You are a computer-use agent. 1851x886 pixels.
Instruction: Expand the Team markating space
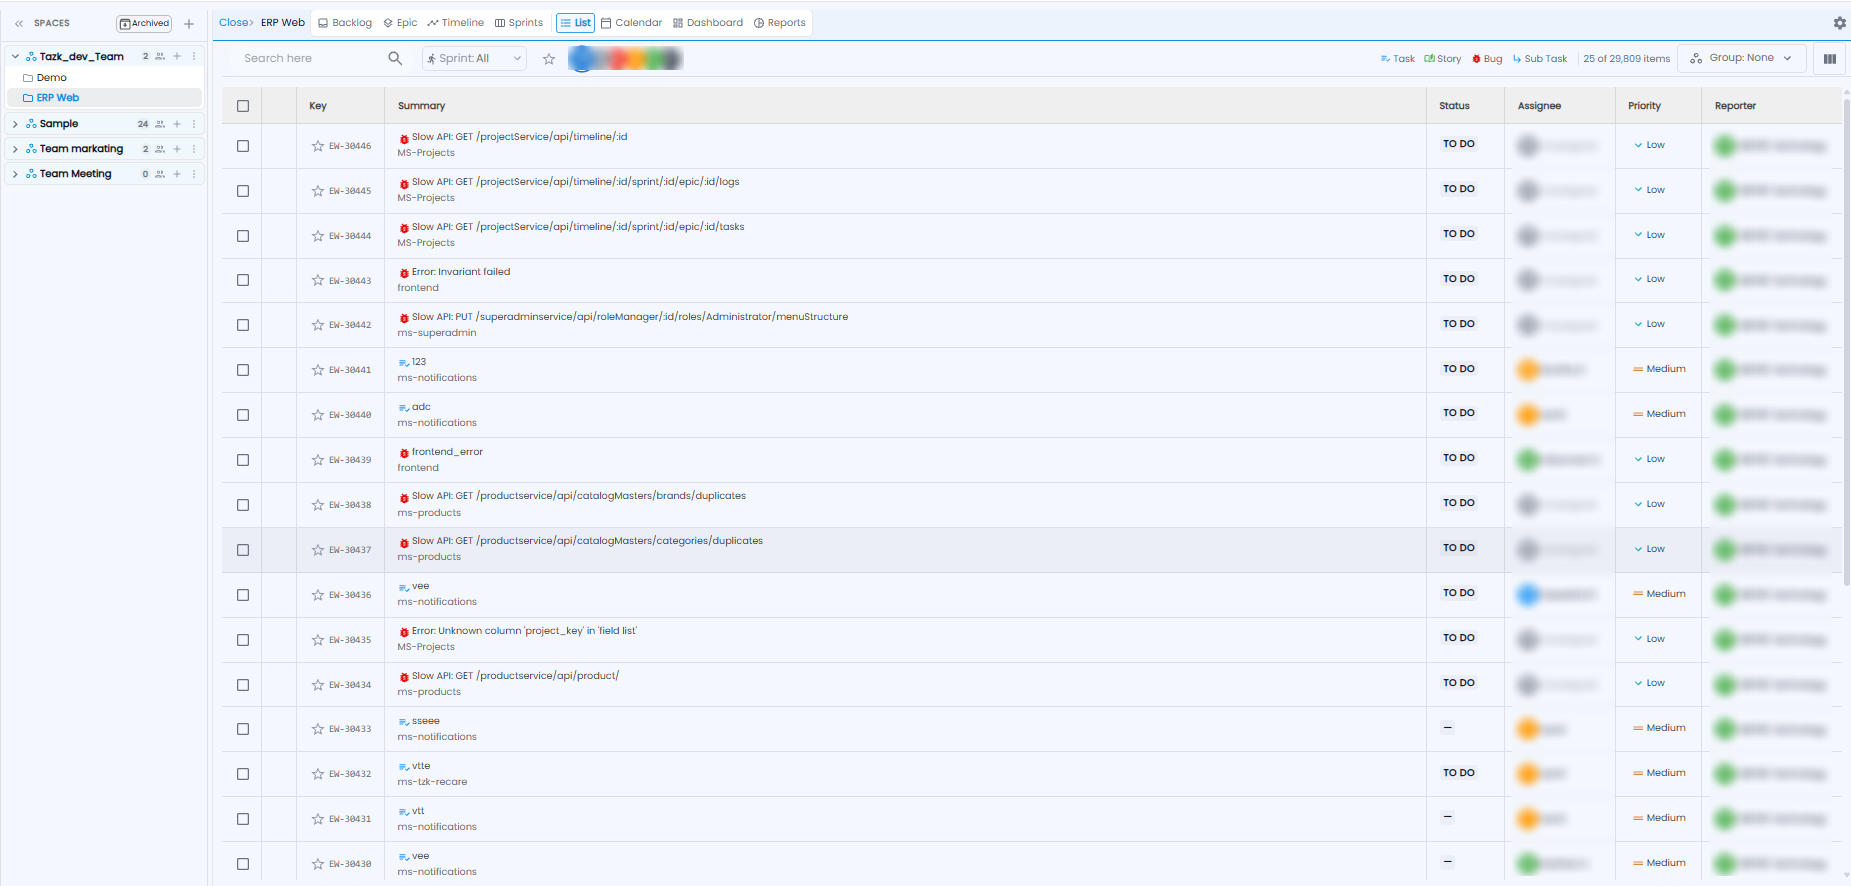(x=15, y=149)
